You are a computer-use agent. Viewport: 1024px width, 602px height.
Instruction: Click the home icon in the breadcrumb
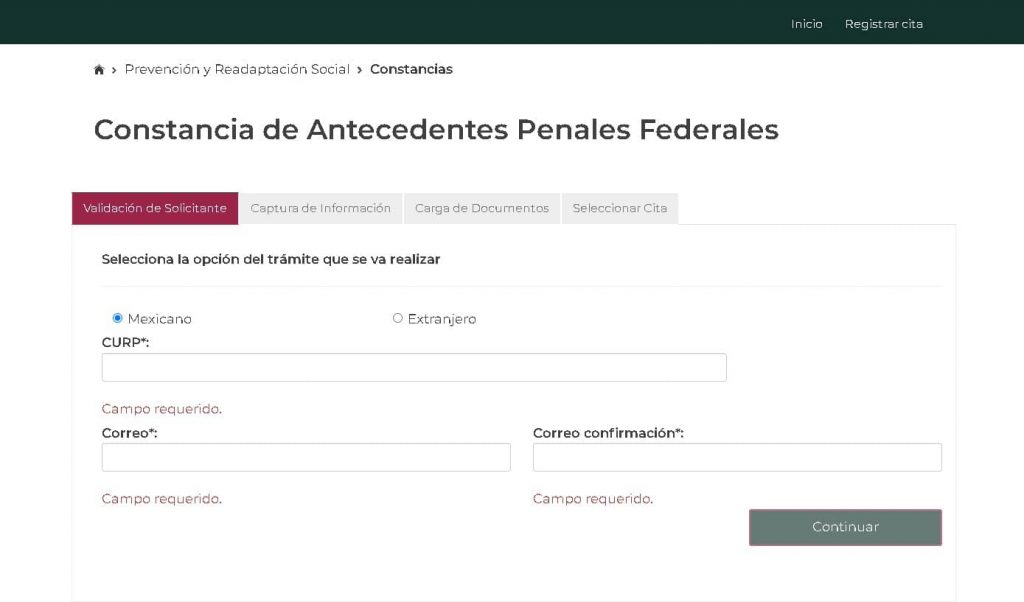(x=99, y=69)
